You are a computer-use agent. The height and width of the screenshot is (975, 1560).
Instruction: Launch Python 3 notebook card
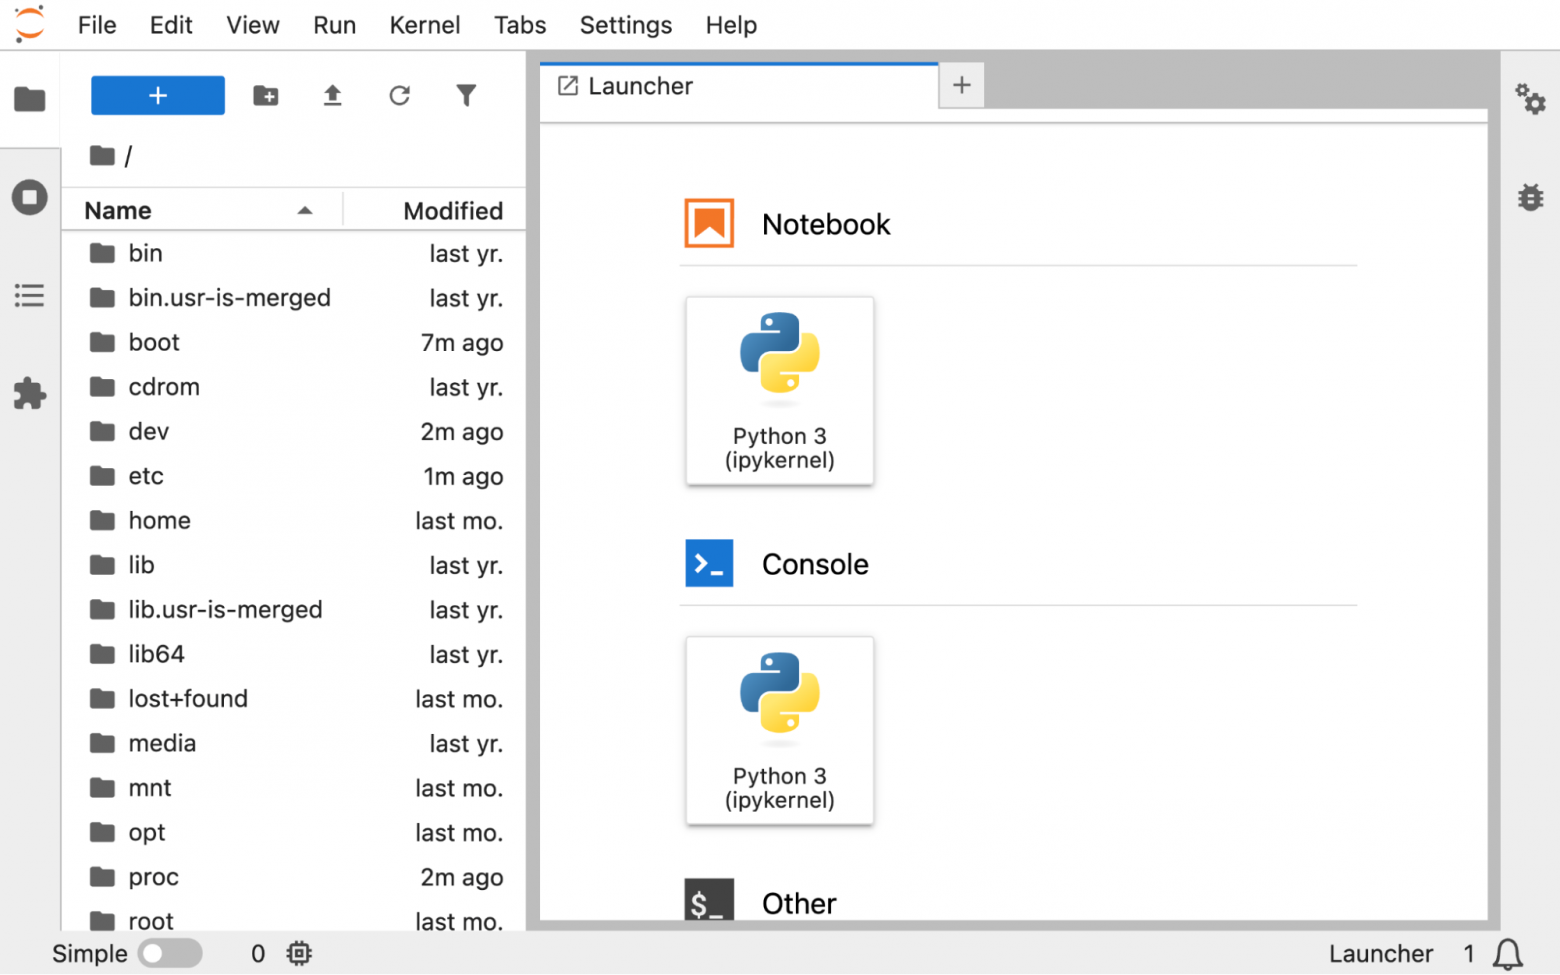click(780, 391)
